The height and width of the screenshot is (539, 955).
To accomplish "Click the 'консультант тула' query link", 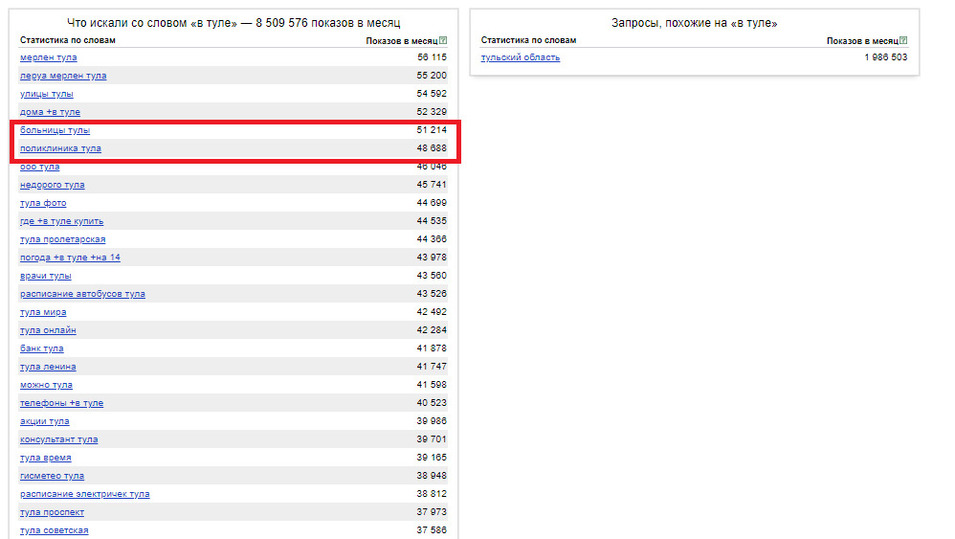I will pos(59,440).
